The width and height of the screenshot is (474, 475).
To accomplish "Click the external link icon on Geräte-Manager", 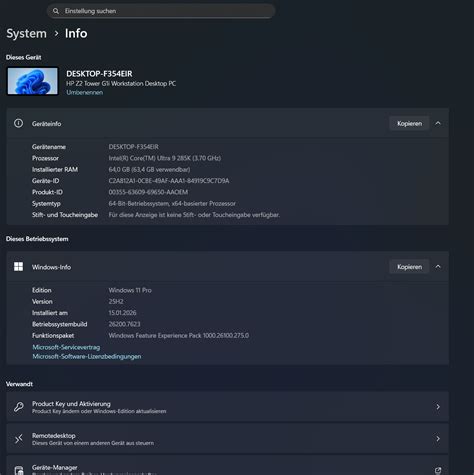I will click(438, 470).
